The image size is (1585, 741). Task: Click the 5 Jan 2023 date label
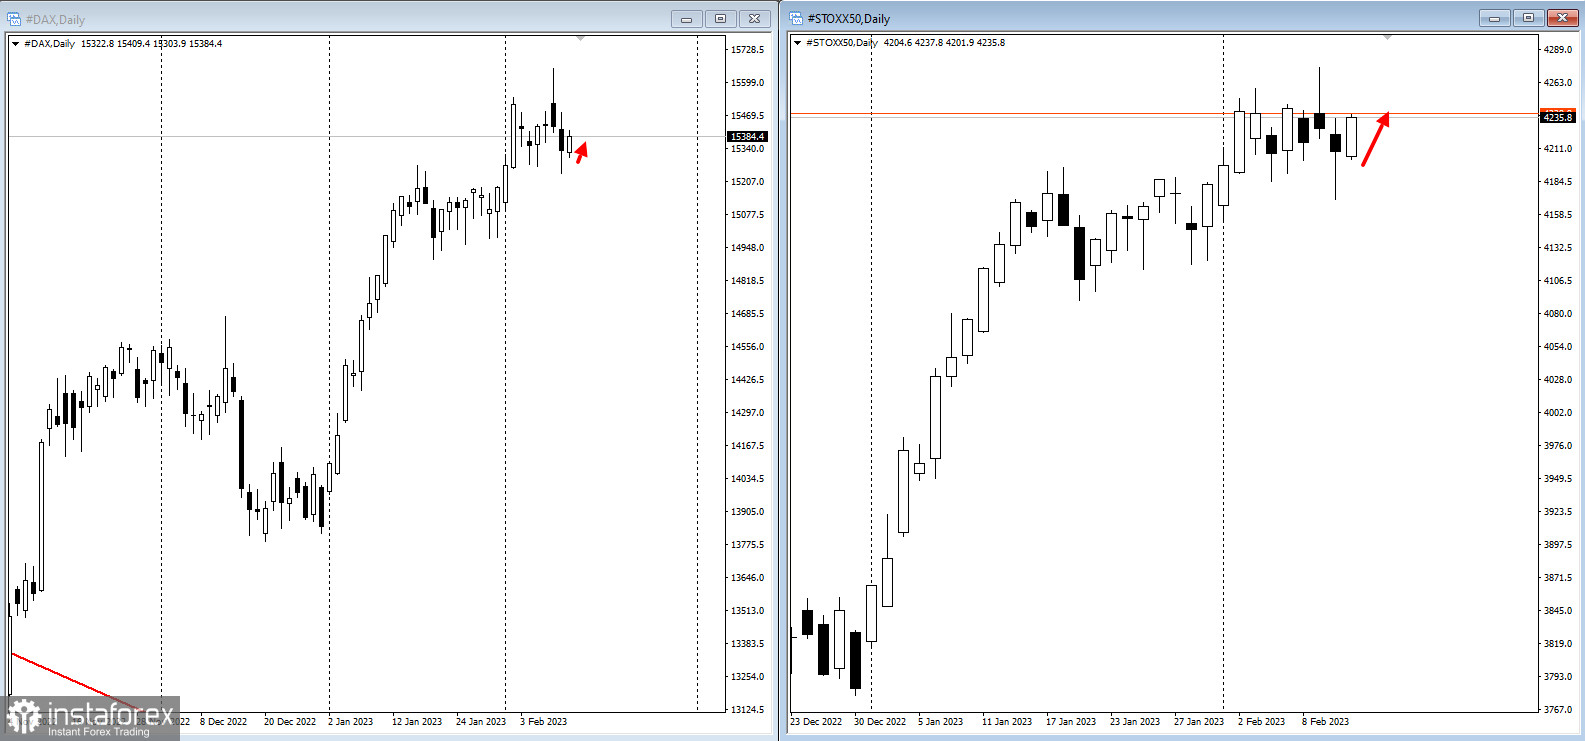941,722
